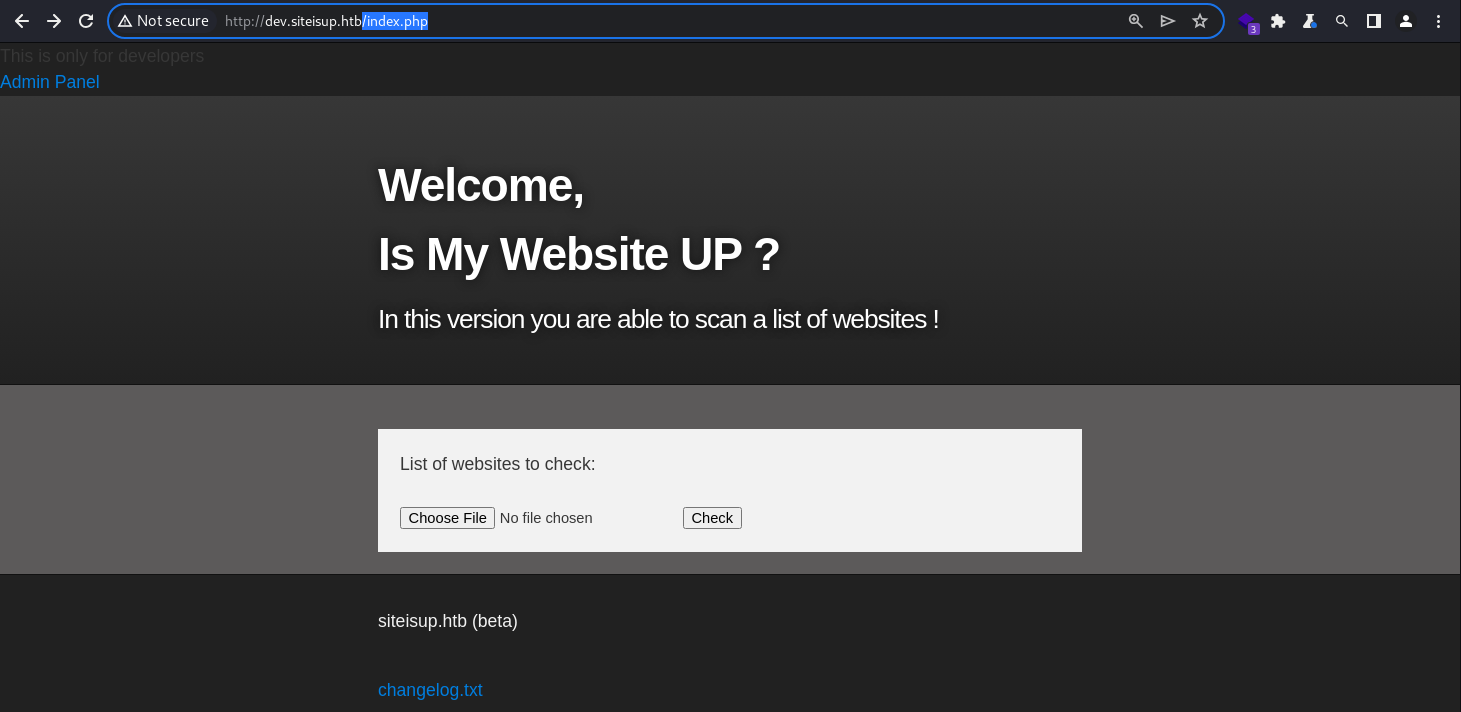The width and height of the screenshot is (1461, 712).
Task: Select the 'Welcome,' heading
Action: 481,185
